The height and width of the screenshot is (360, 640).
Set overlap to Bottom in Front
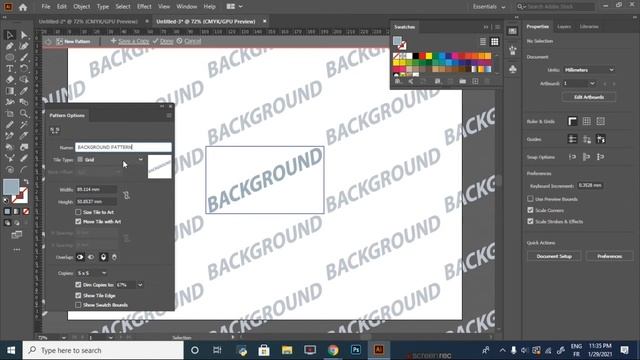pos(114,257)
